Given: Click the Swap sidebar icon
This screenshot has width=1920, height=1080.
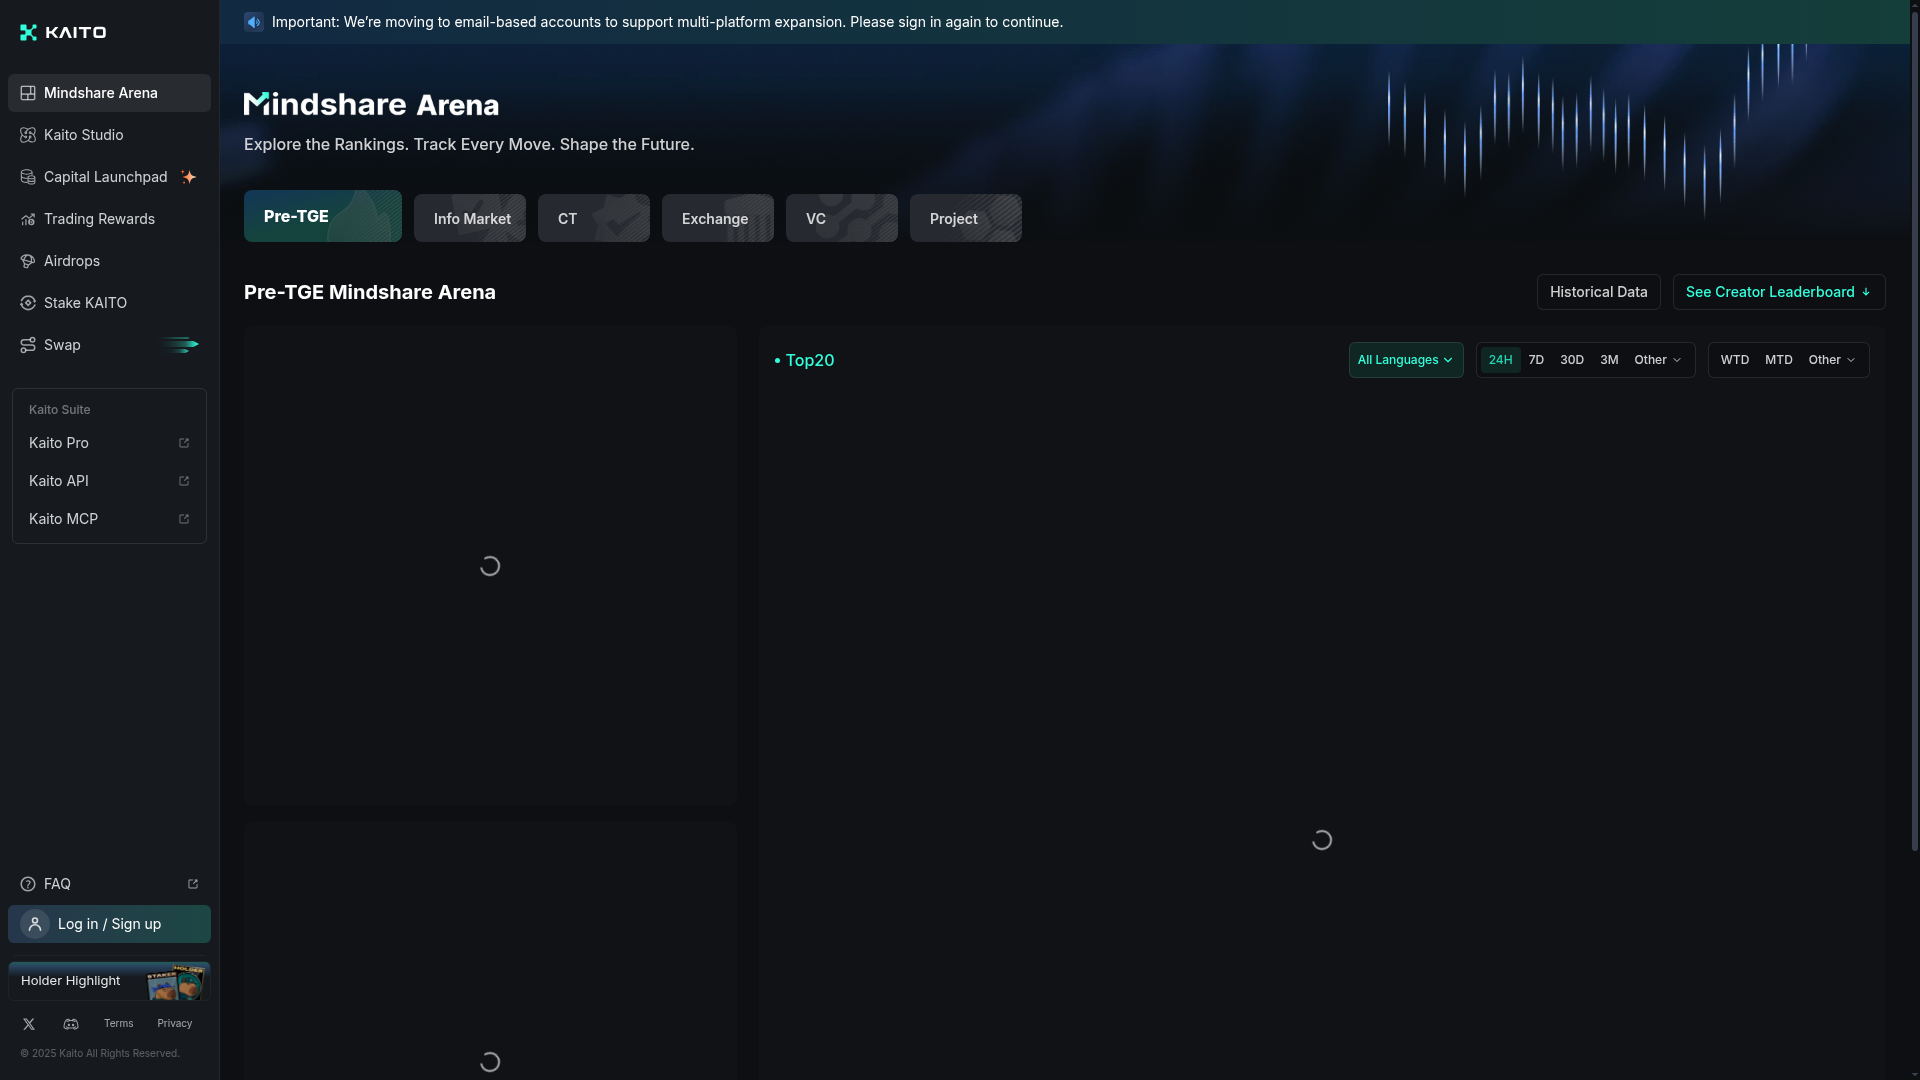Looking at the screenshot, I should coord(28,345).
